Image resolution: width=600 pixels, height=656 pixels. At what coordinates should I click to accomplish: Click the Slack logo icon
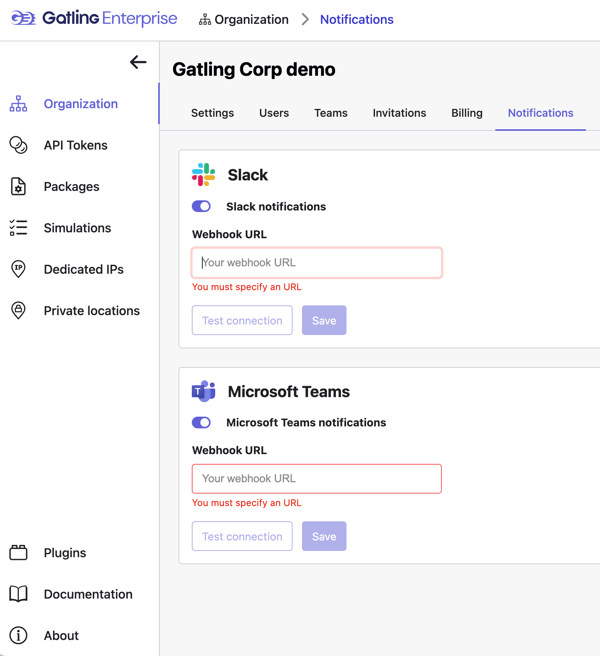pyautogui.click(x=203, y=174)
